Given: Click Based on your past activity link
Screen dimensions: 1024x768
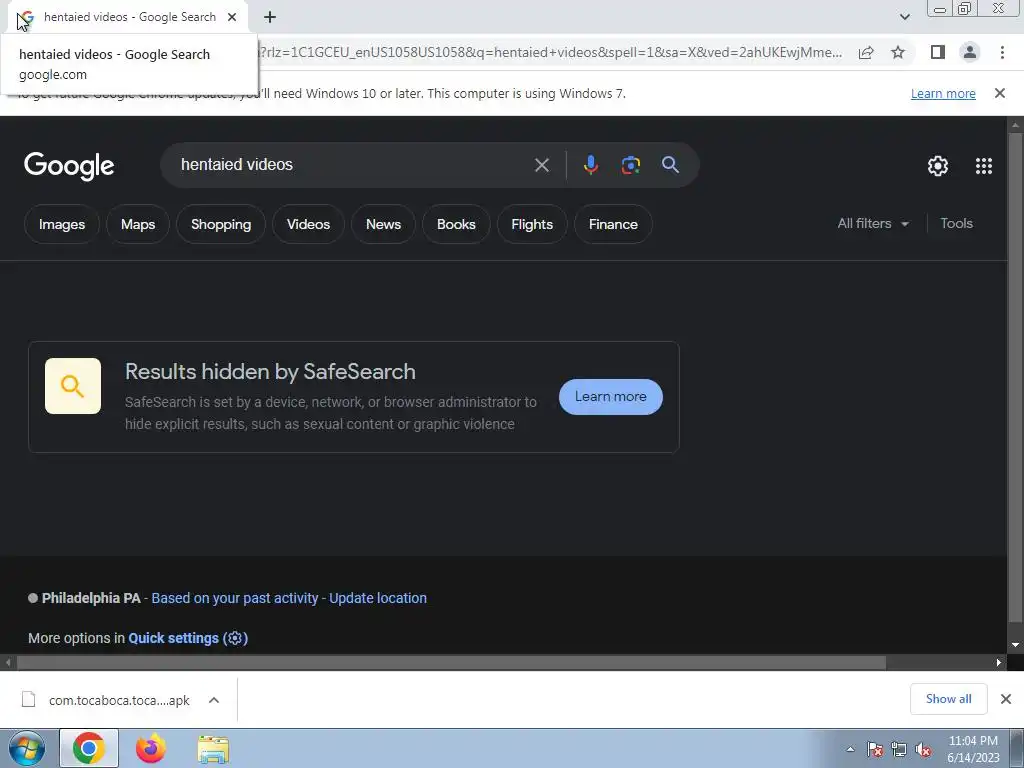Looking at the screenshot, I should tap(234, 598).
